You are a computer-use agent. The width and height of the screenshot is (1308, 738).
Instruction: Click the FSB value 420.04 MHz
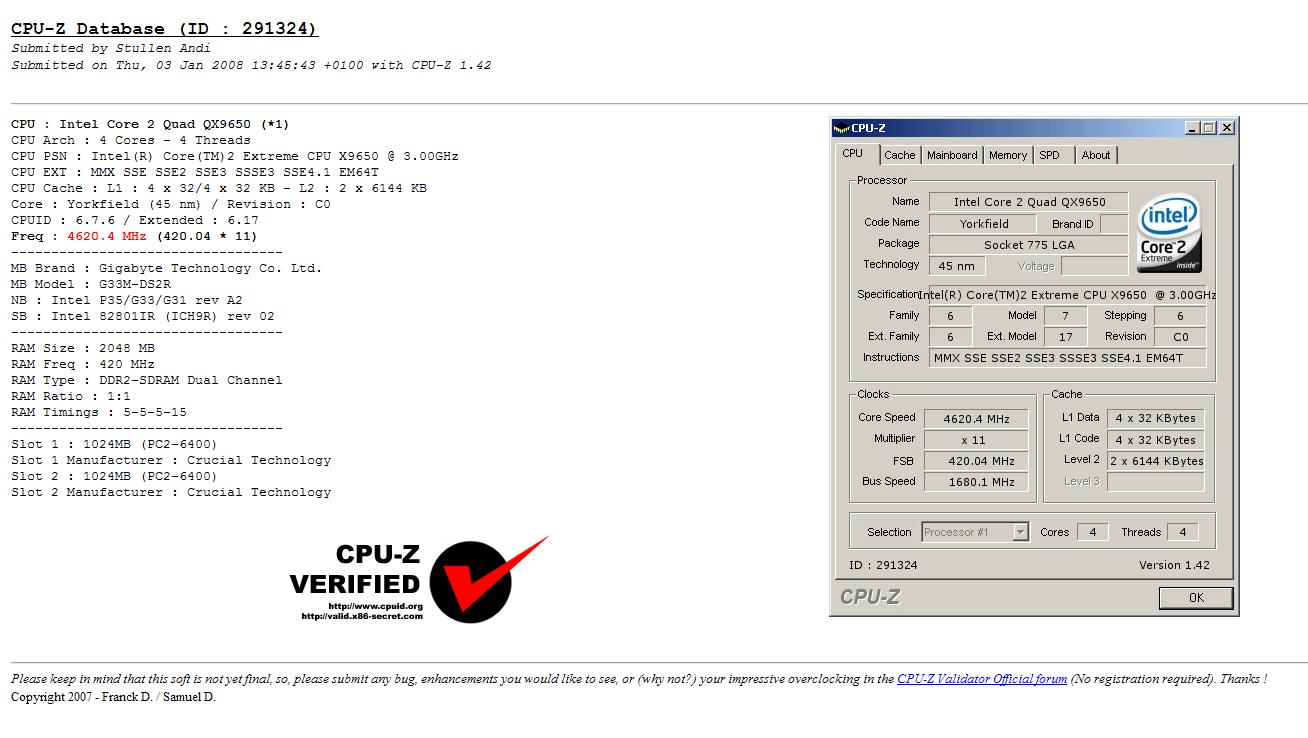tap(976, 461)
